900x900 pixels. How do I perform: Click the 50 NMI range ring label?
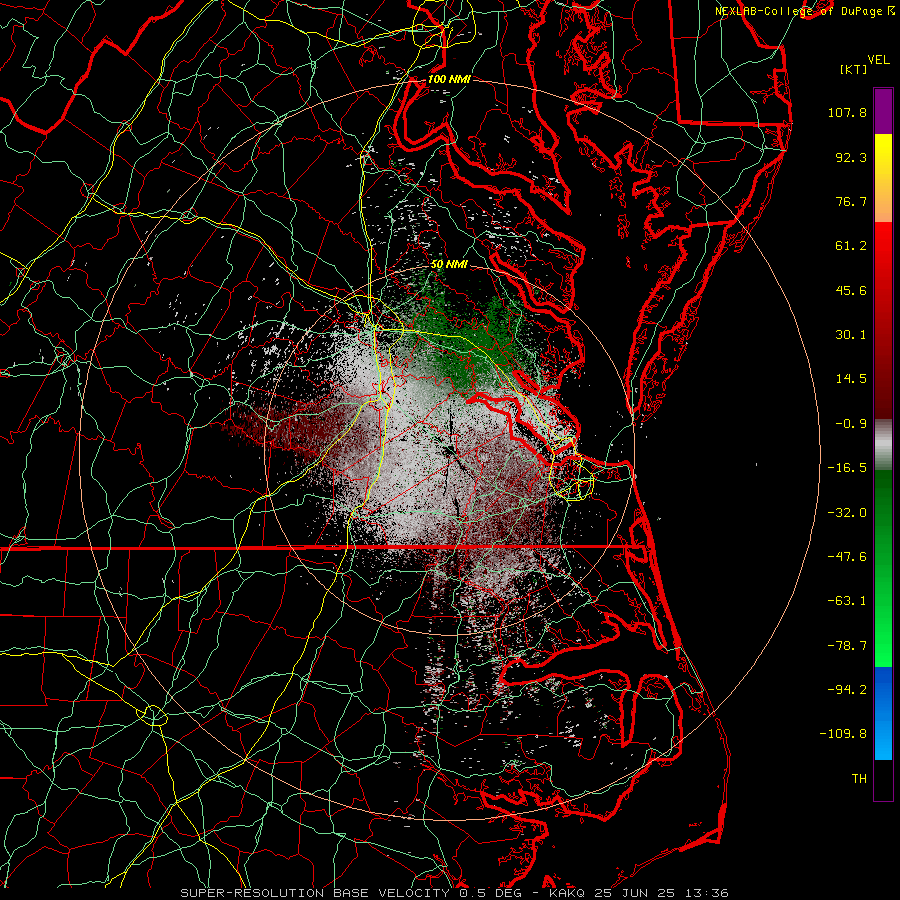click(x=449, y=264)
